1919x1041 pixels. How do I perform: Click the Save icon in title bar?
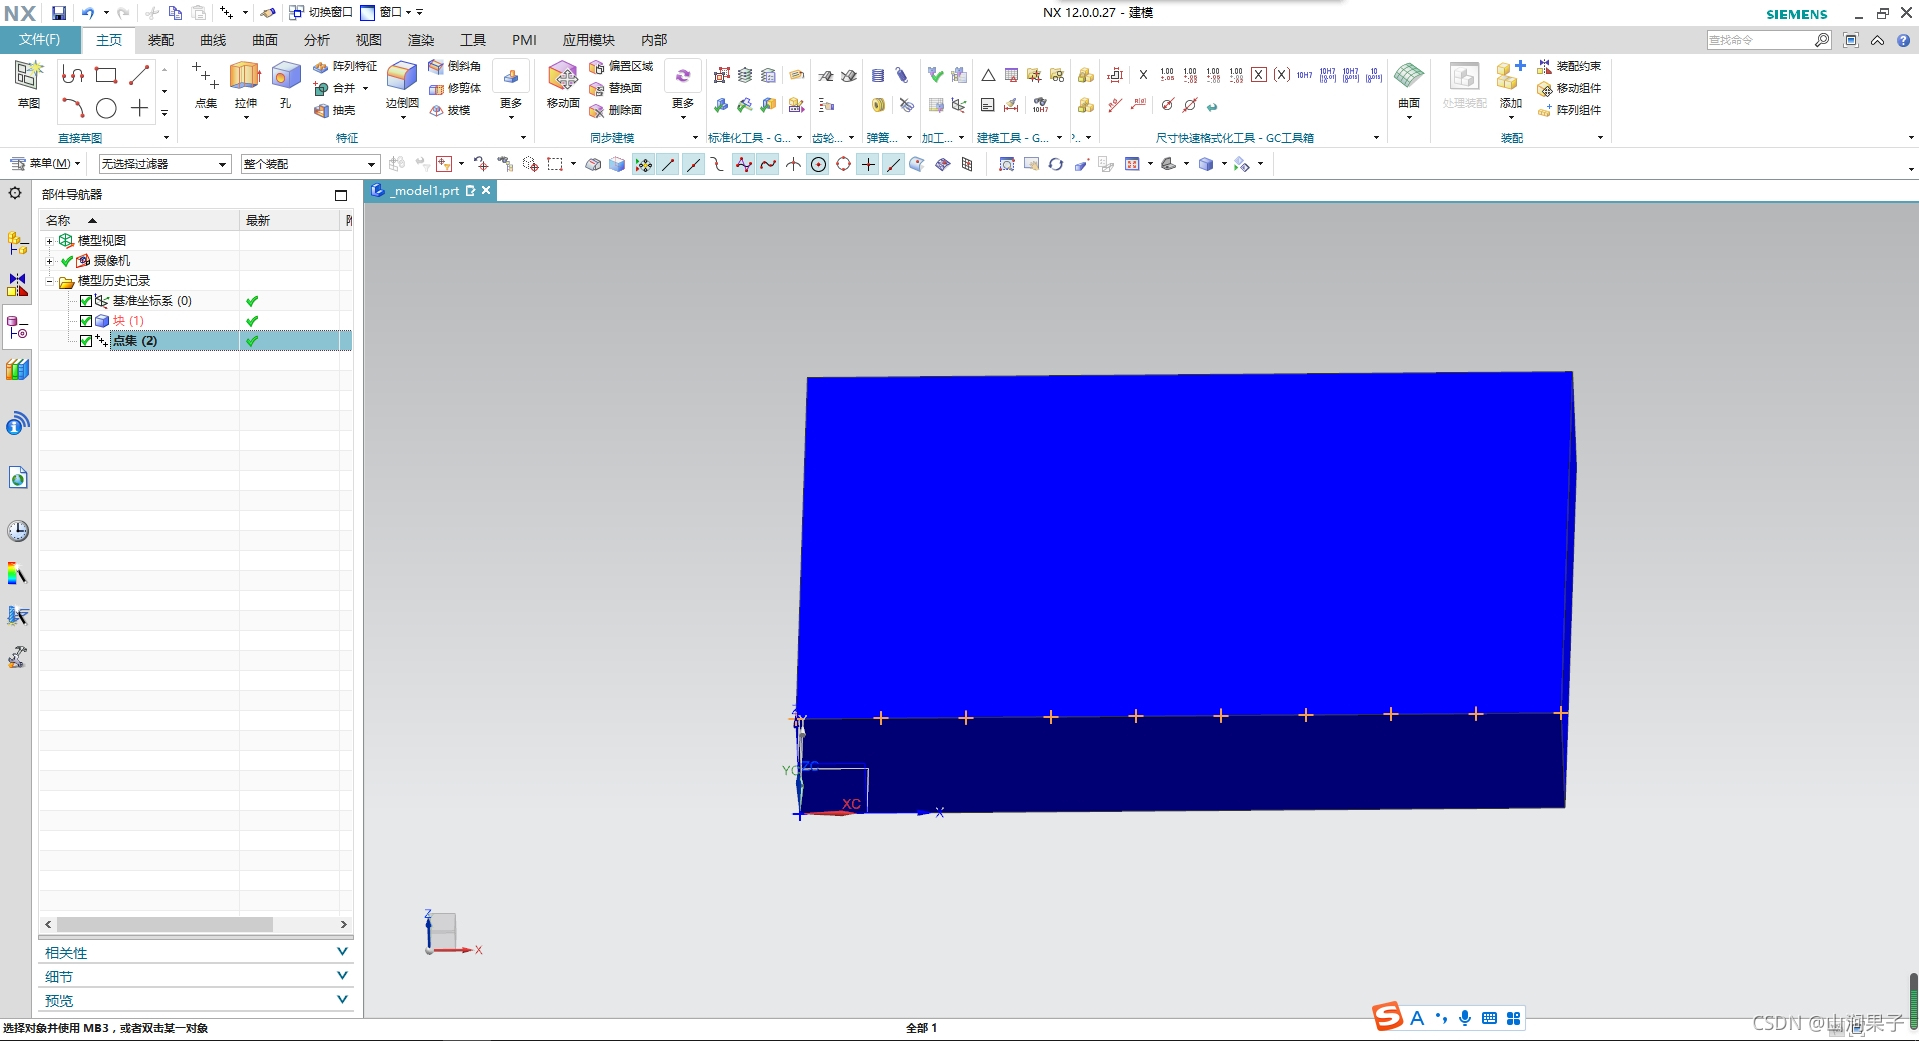pyautogui.click(x=59, y=13)
